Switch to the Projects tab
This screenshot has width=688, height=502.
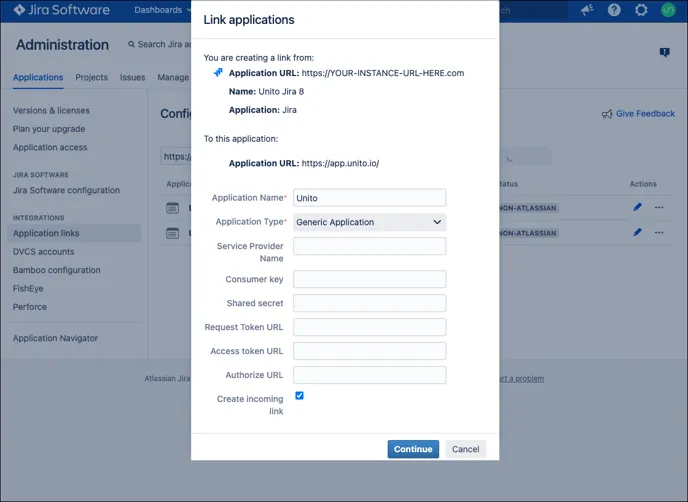[x=91, y=77]
